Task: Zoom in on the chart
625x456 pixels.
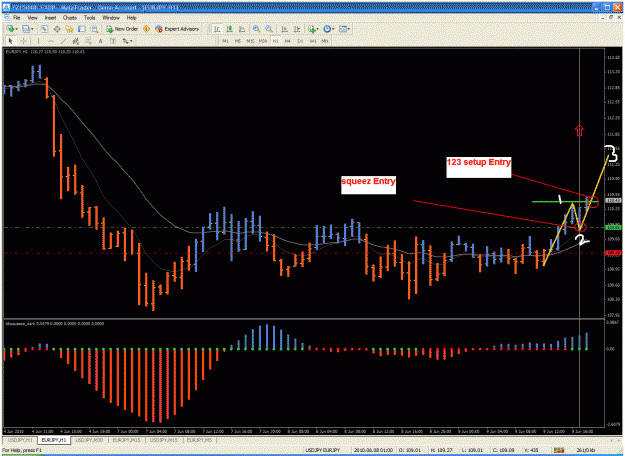Action: pos(256,29)
